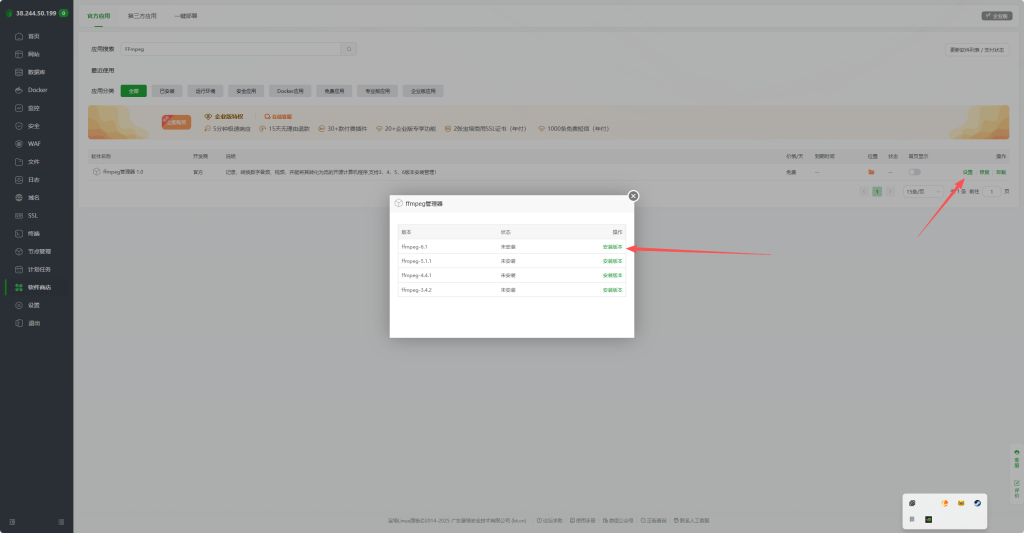Image resolution: width=1024 pixels, height=533 pixels.
Task: Click the FFmpeg application search field
Action: [x=230, y=48]
